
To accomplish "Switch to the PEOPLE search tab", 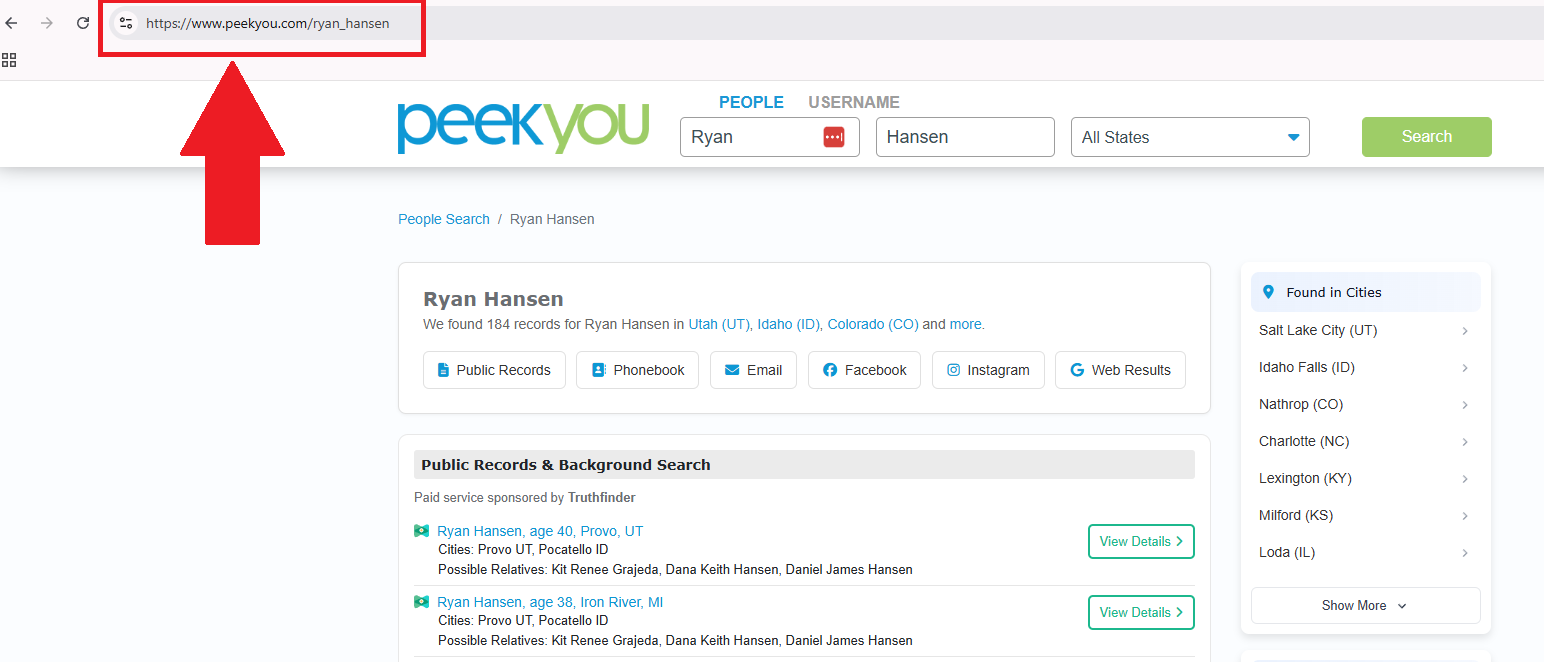I will click(751, 102).
